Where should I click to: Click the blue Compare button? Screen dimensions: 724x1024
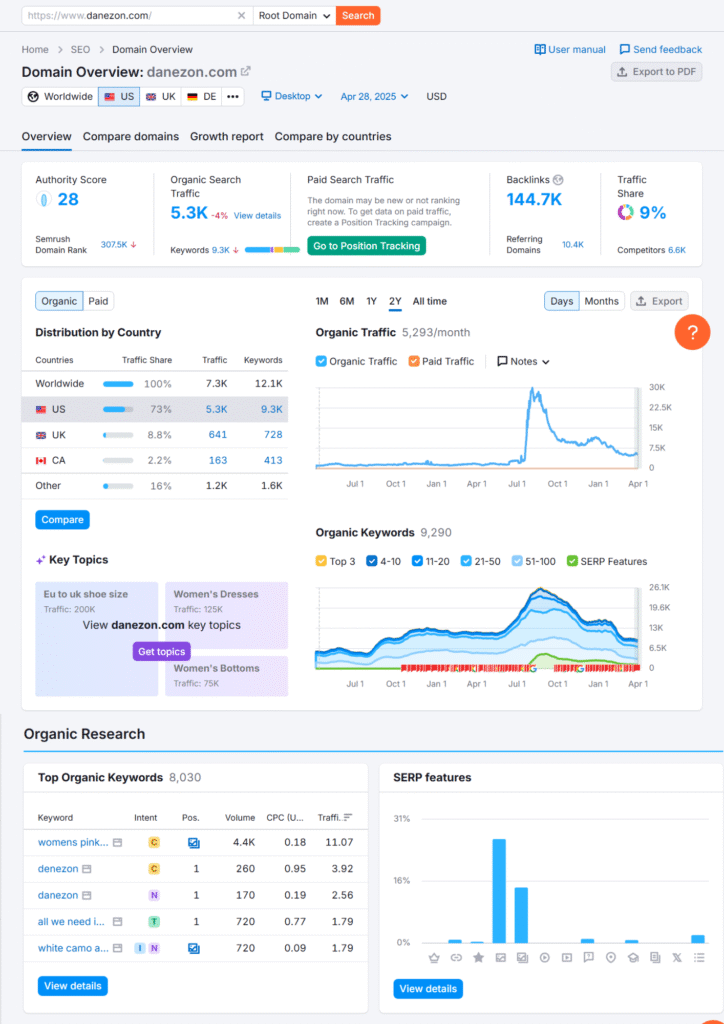pyautogui.click(x=63, y=520)
